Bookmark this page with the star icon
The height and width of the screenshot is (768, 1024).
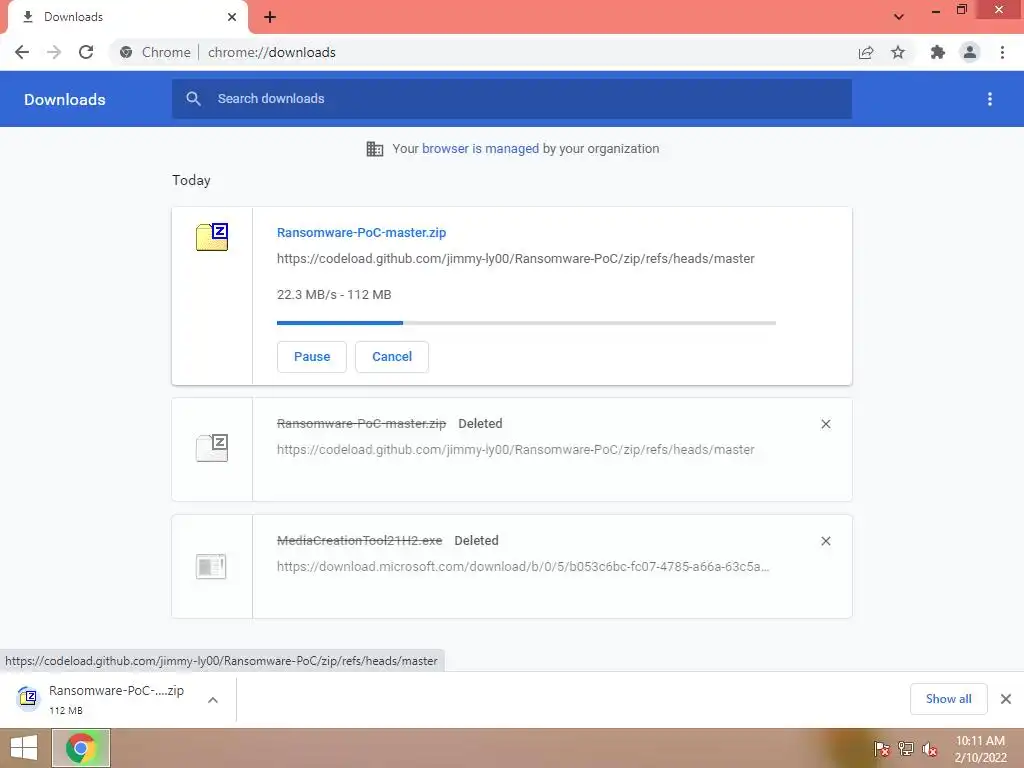(x=898, y=52)
